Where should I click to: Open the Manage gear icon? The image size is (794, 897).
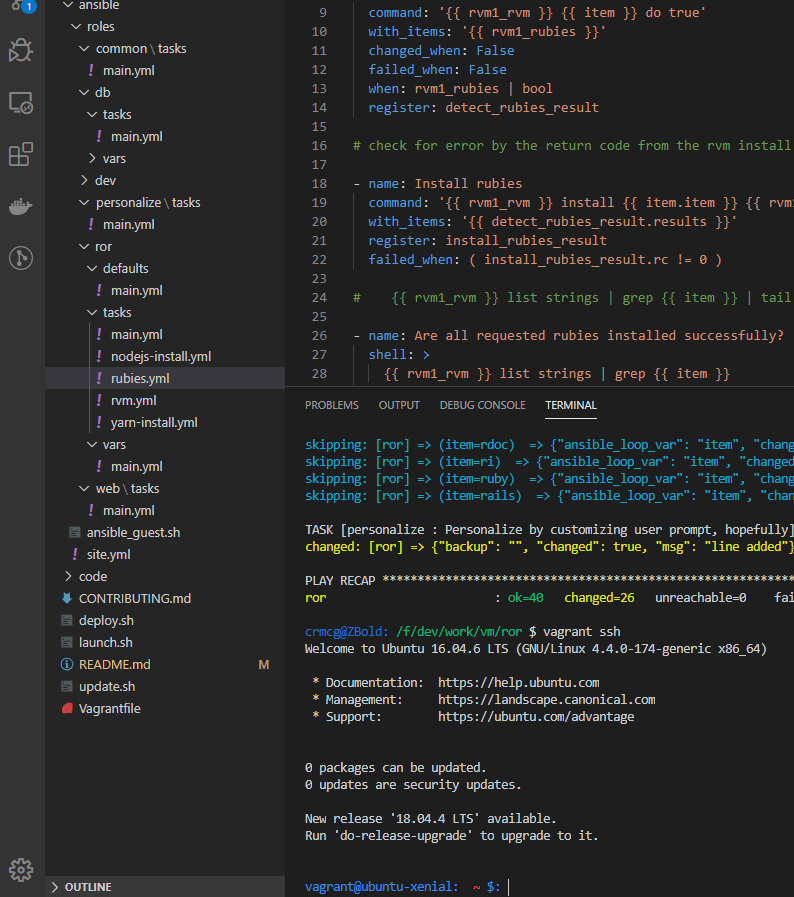21,870
